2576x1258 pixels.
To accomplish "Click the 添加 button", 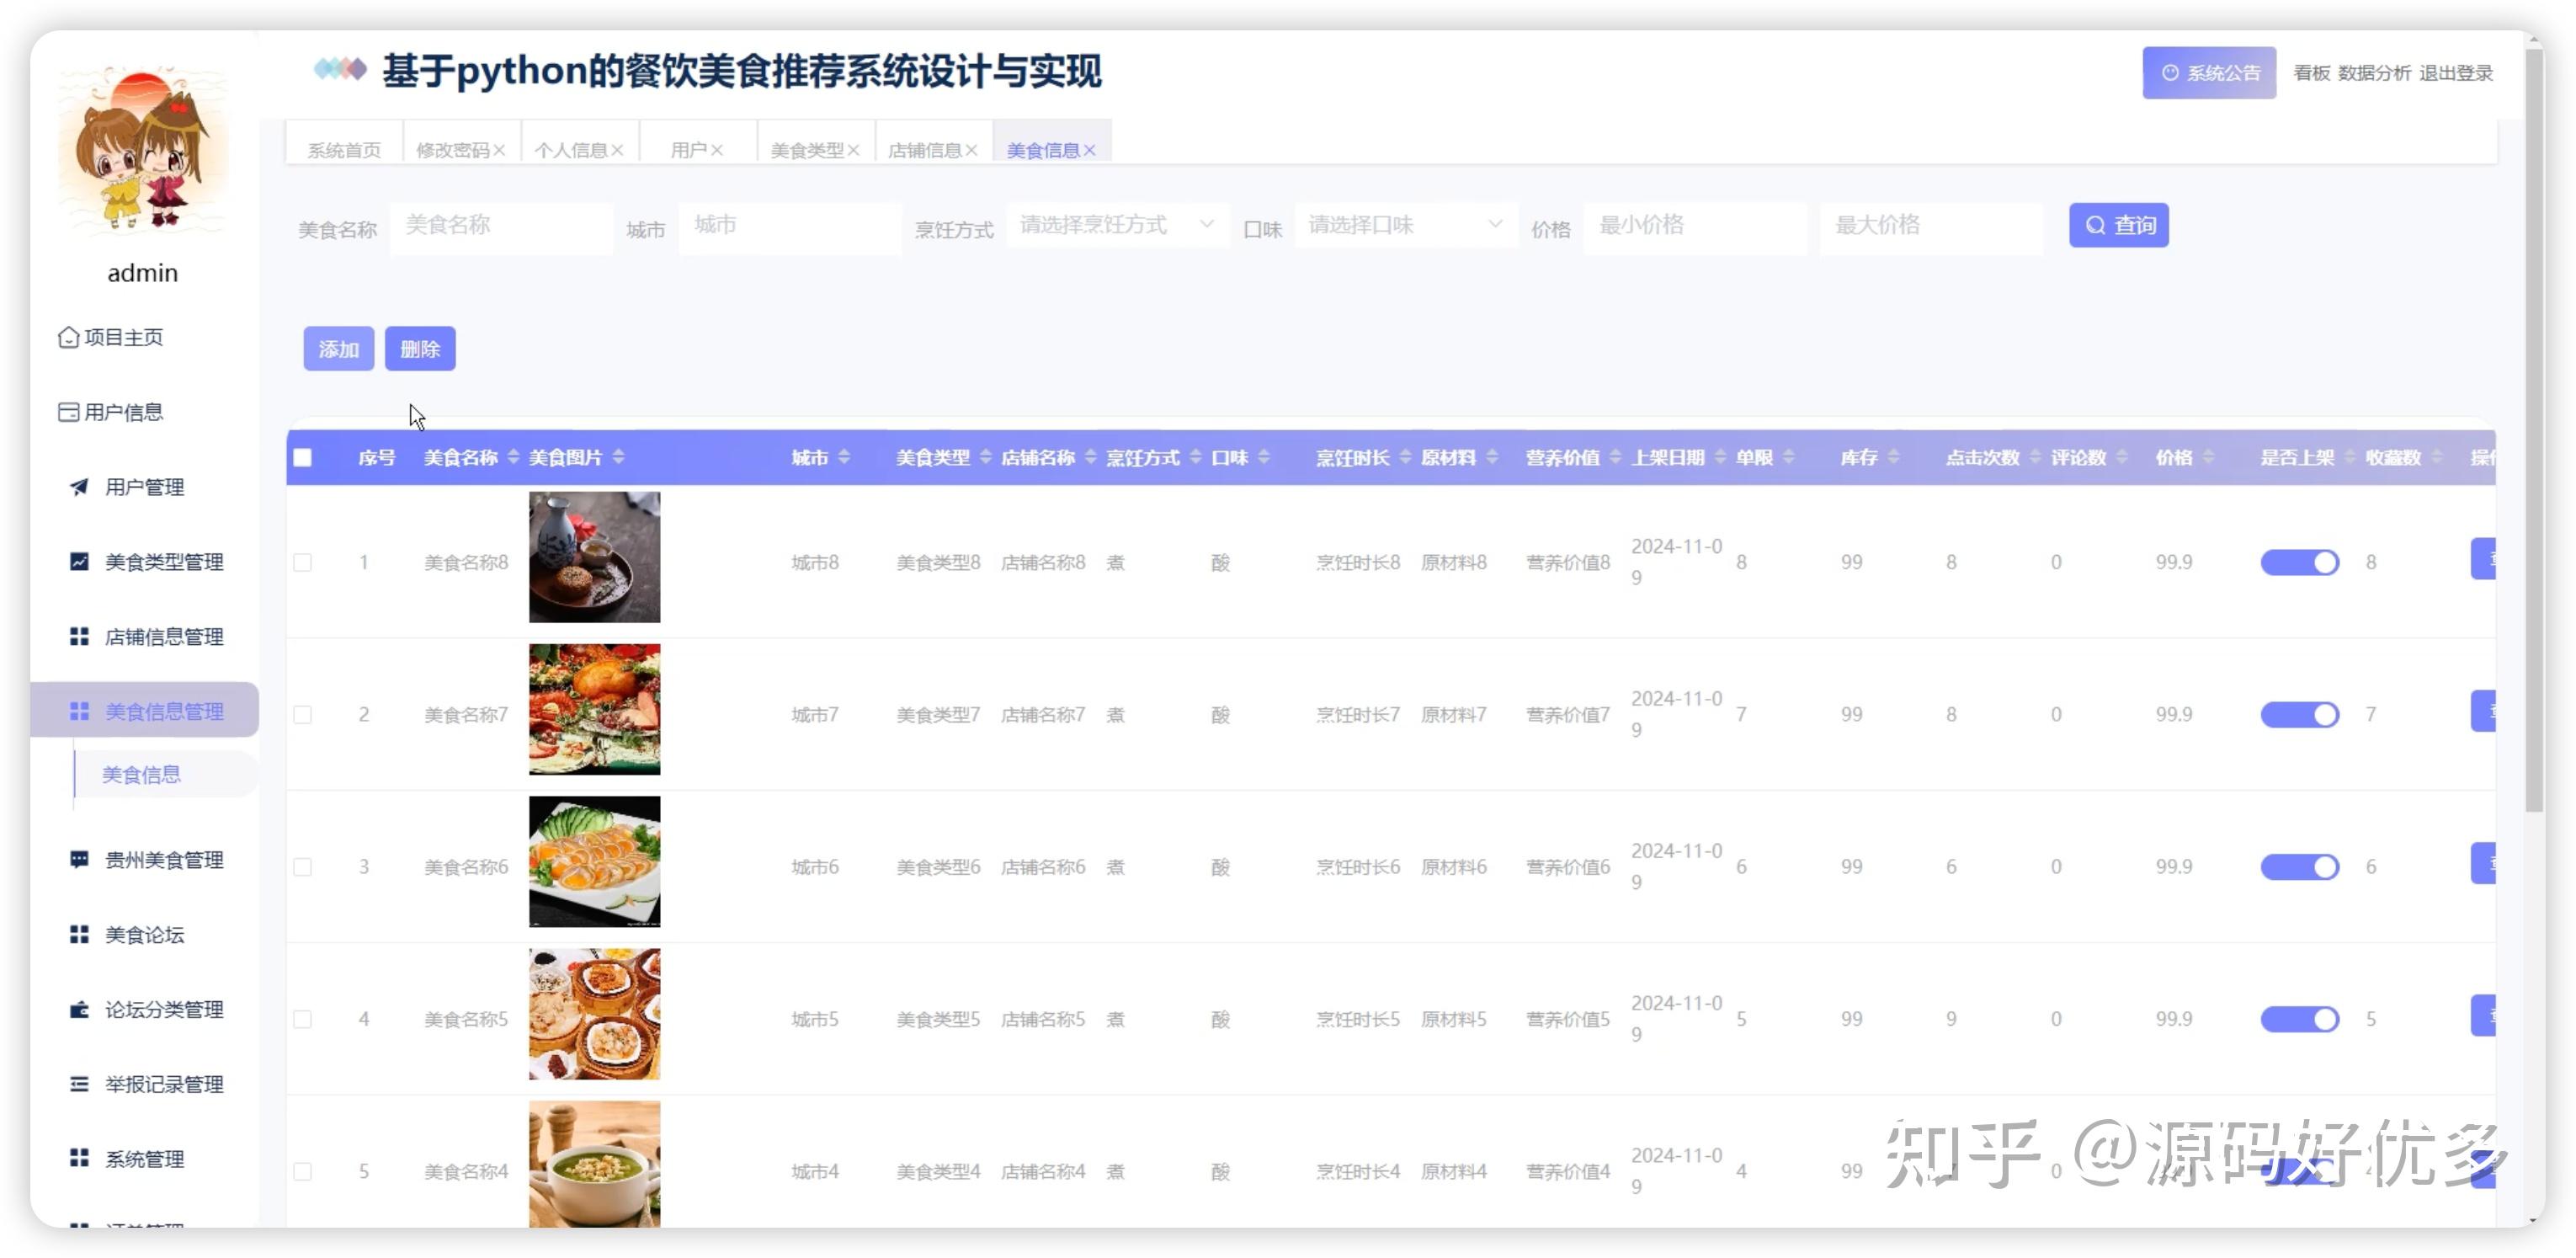I will pyautogui.click(x=338, y=349).
